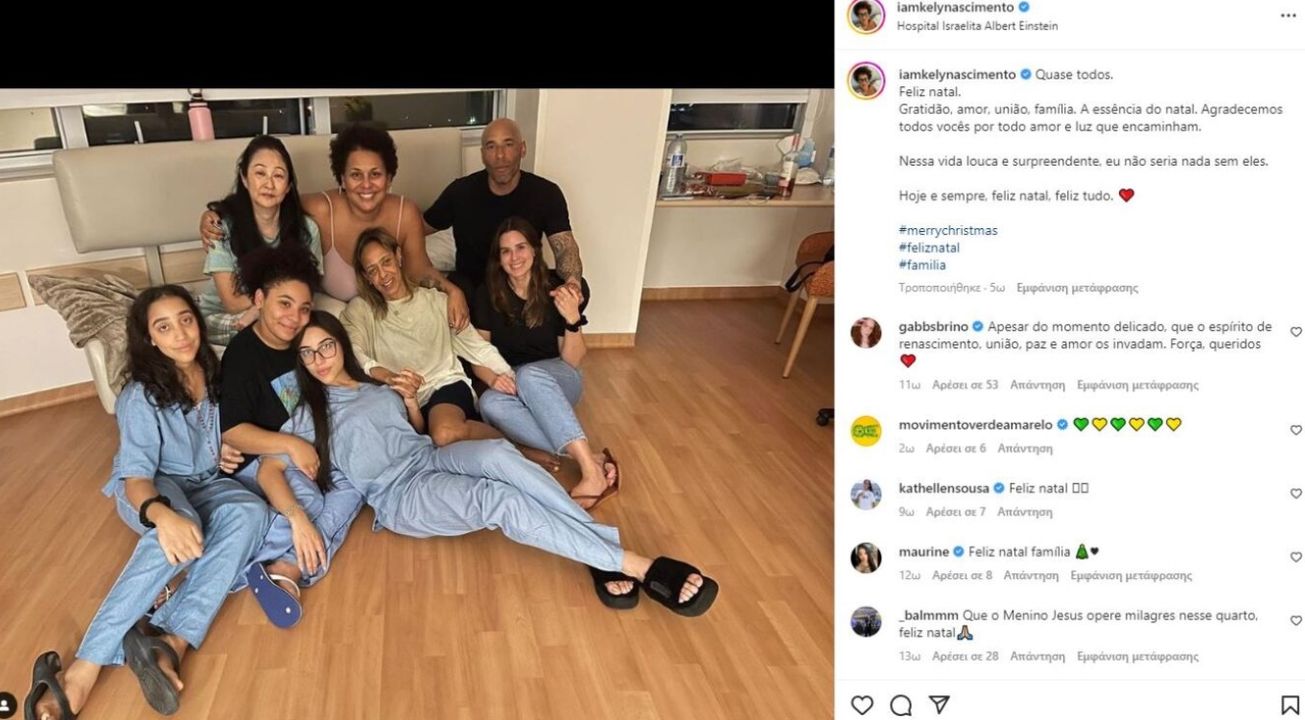Like movimentoverdeamarelo's comment heart
The width and height of the screenshot is (1305, 720).
(x=1296, y=430)
